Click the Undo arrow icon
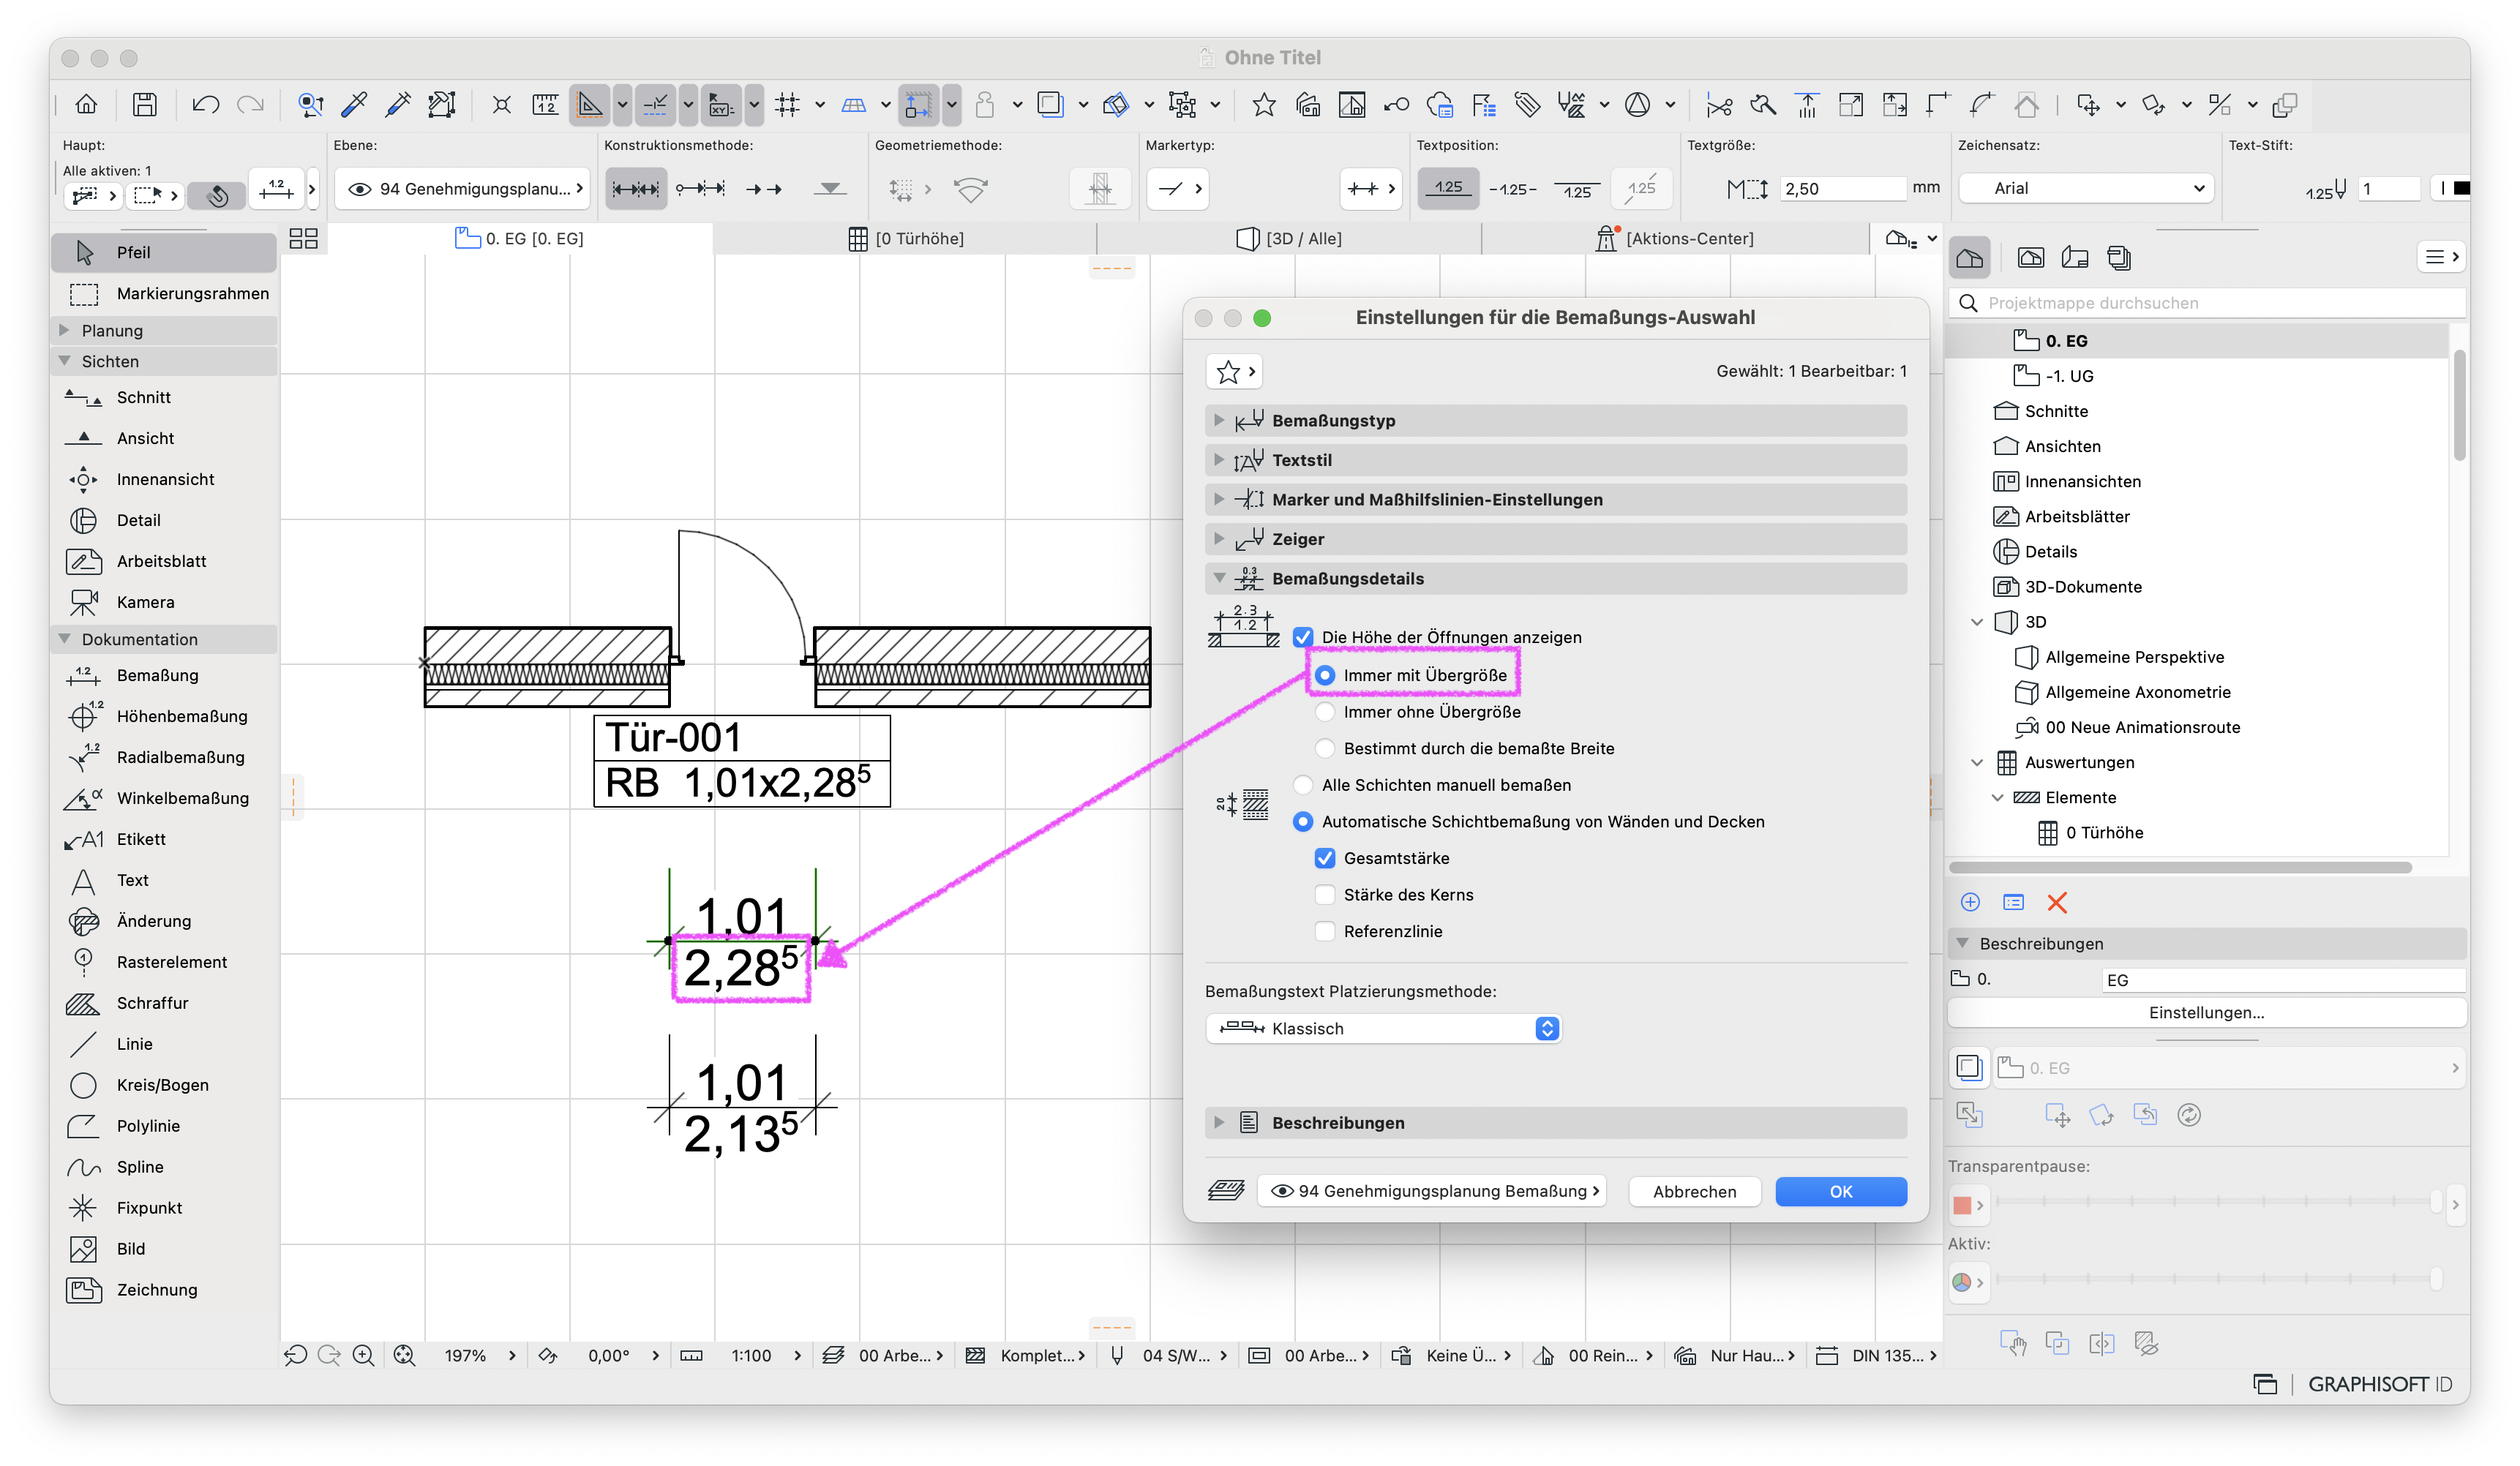 (206, 104)
